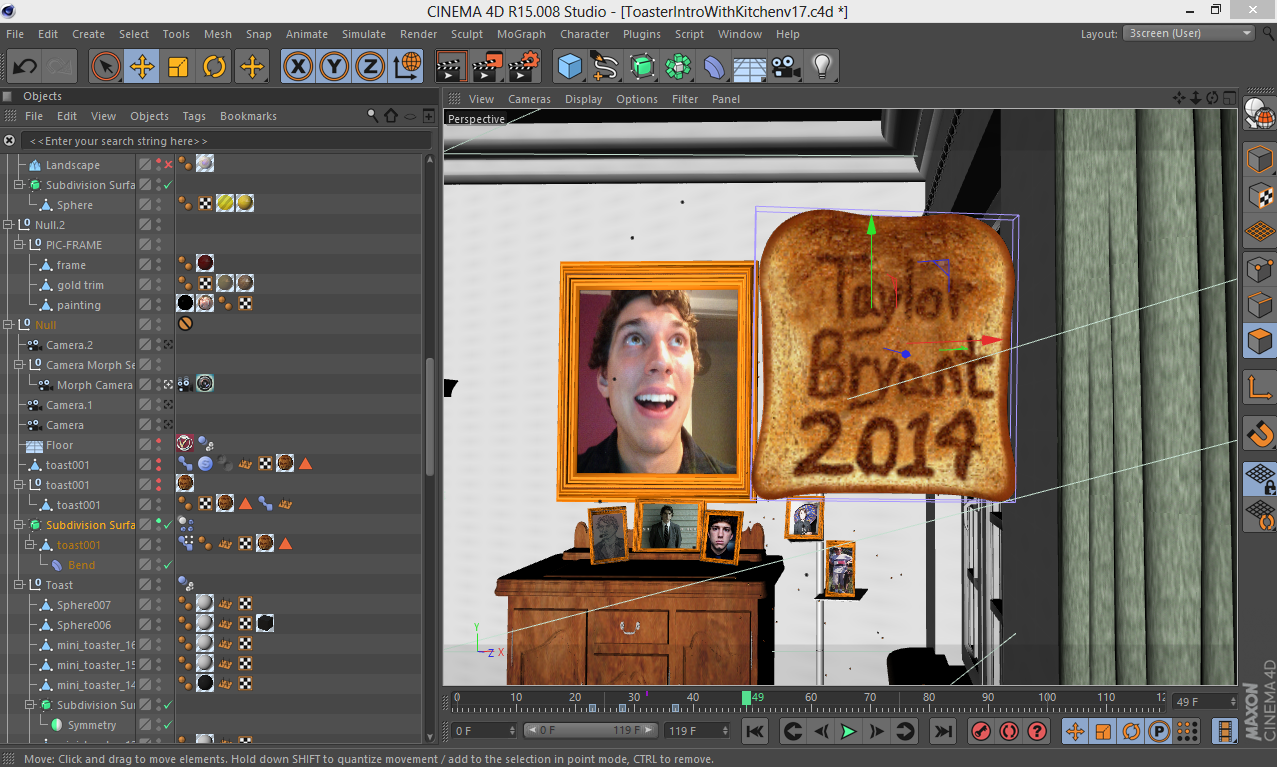Open Edit Render Settings icon

pyautogui.click(x=524, y=67)
